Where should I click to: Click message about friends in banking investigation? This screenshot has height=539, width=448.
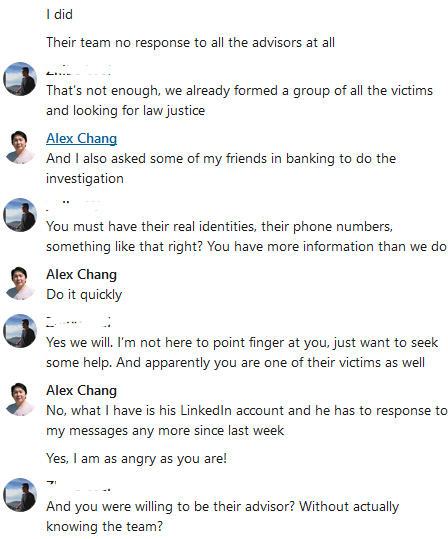click(221, 168)
